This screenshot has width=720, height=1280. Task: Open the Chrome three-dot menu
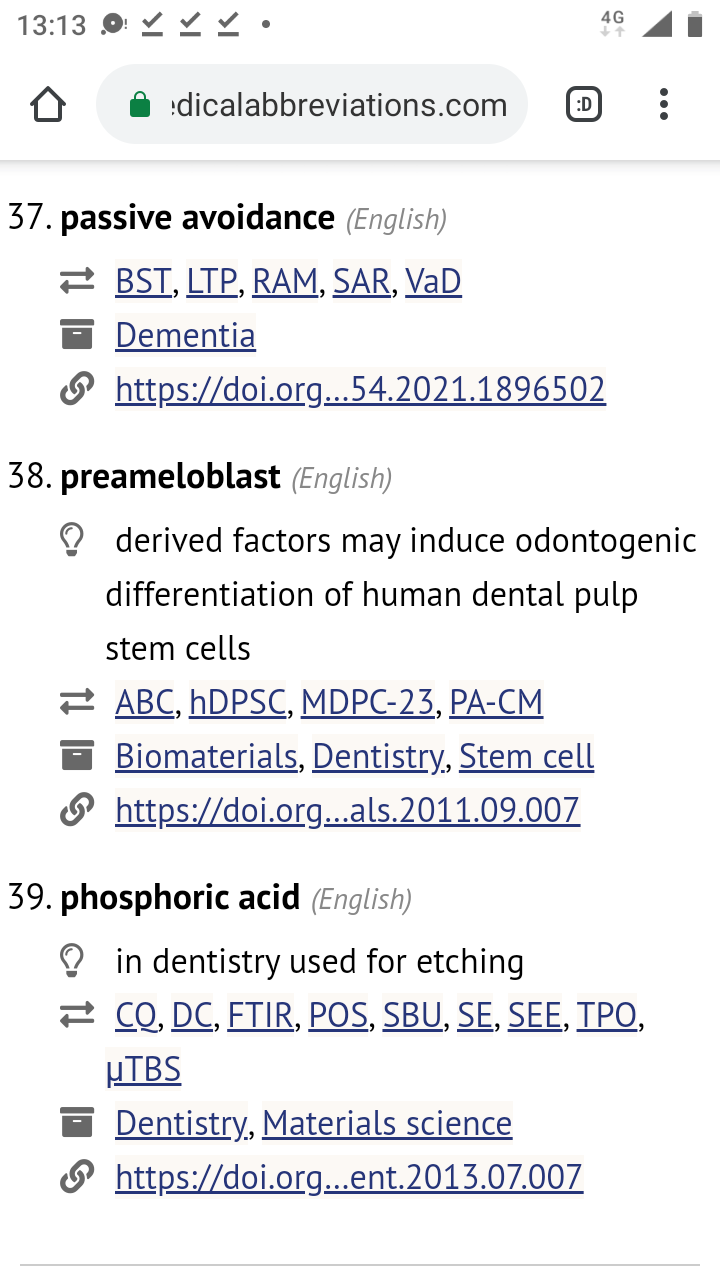[664, 105]
